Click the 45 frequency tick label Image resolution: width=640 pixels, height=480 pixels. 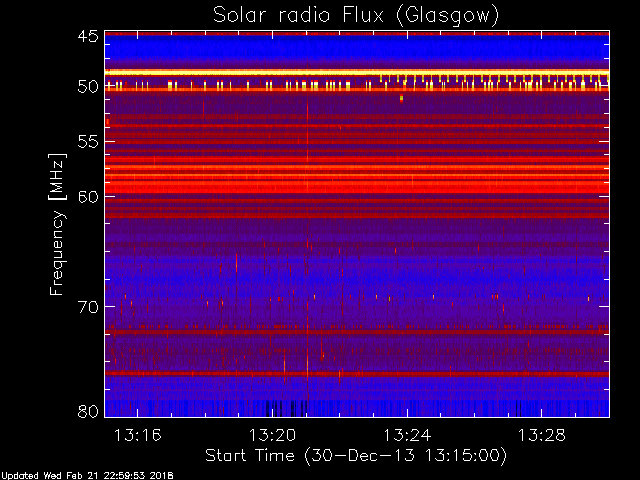[x=88, y=37]
